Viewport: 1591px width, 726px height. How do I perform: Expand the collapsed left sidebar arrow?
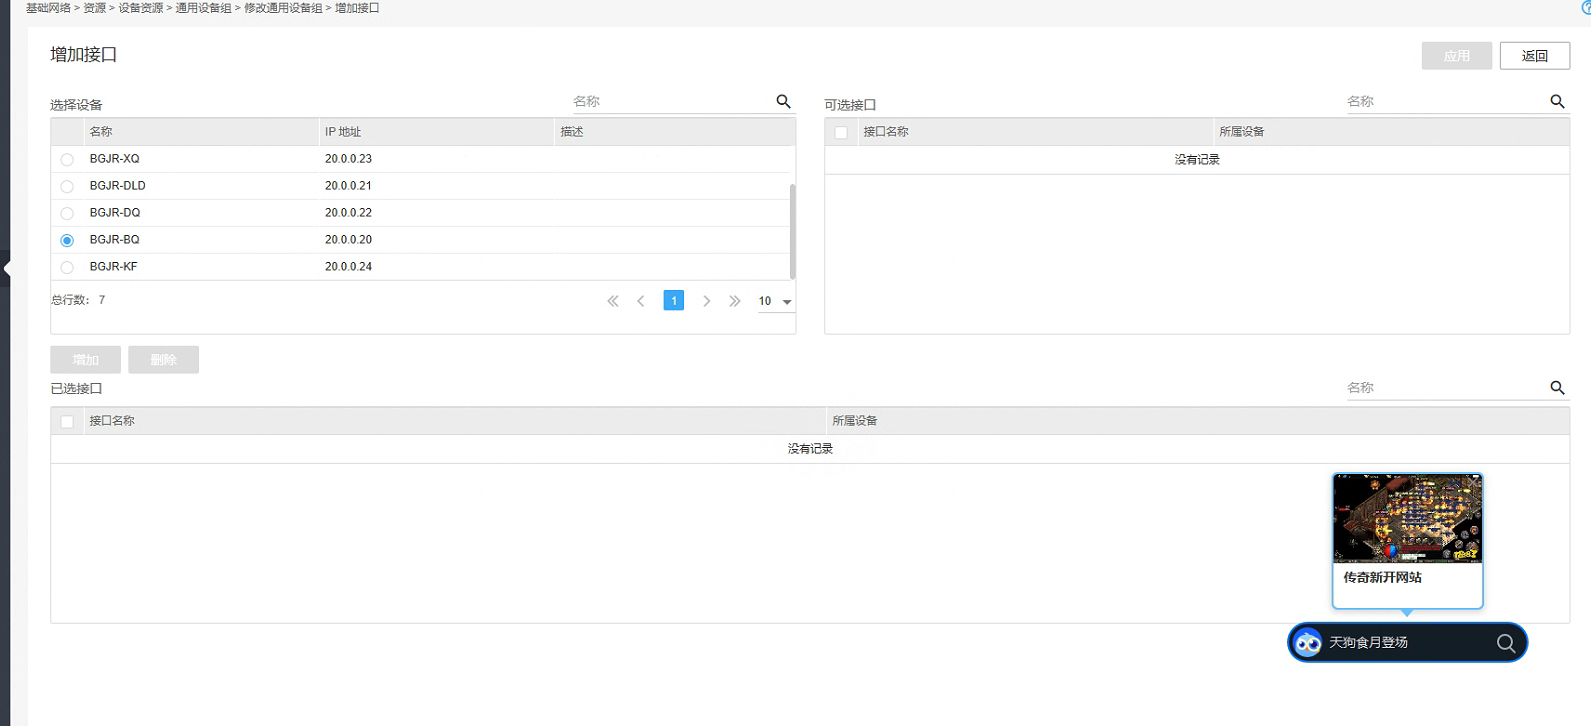pyautogui.click(x=6, y=268)
